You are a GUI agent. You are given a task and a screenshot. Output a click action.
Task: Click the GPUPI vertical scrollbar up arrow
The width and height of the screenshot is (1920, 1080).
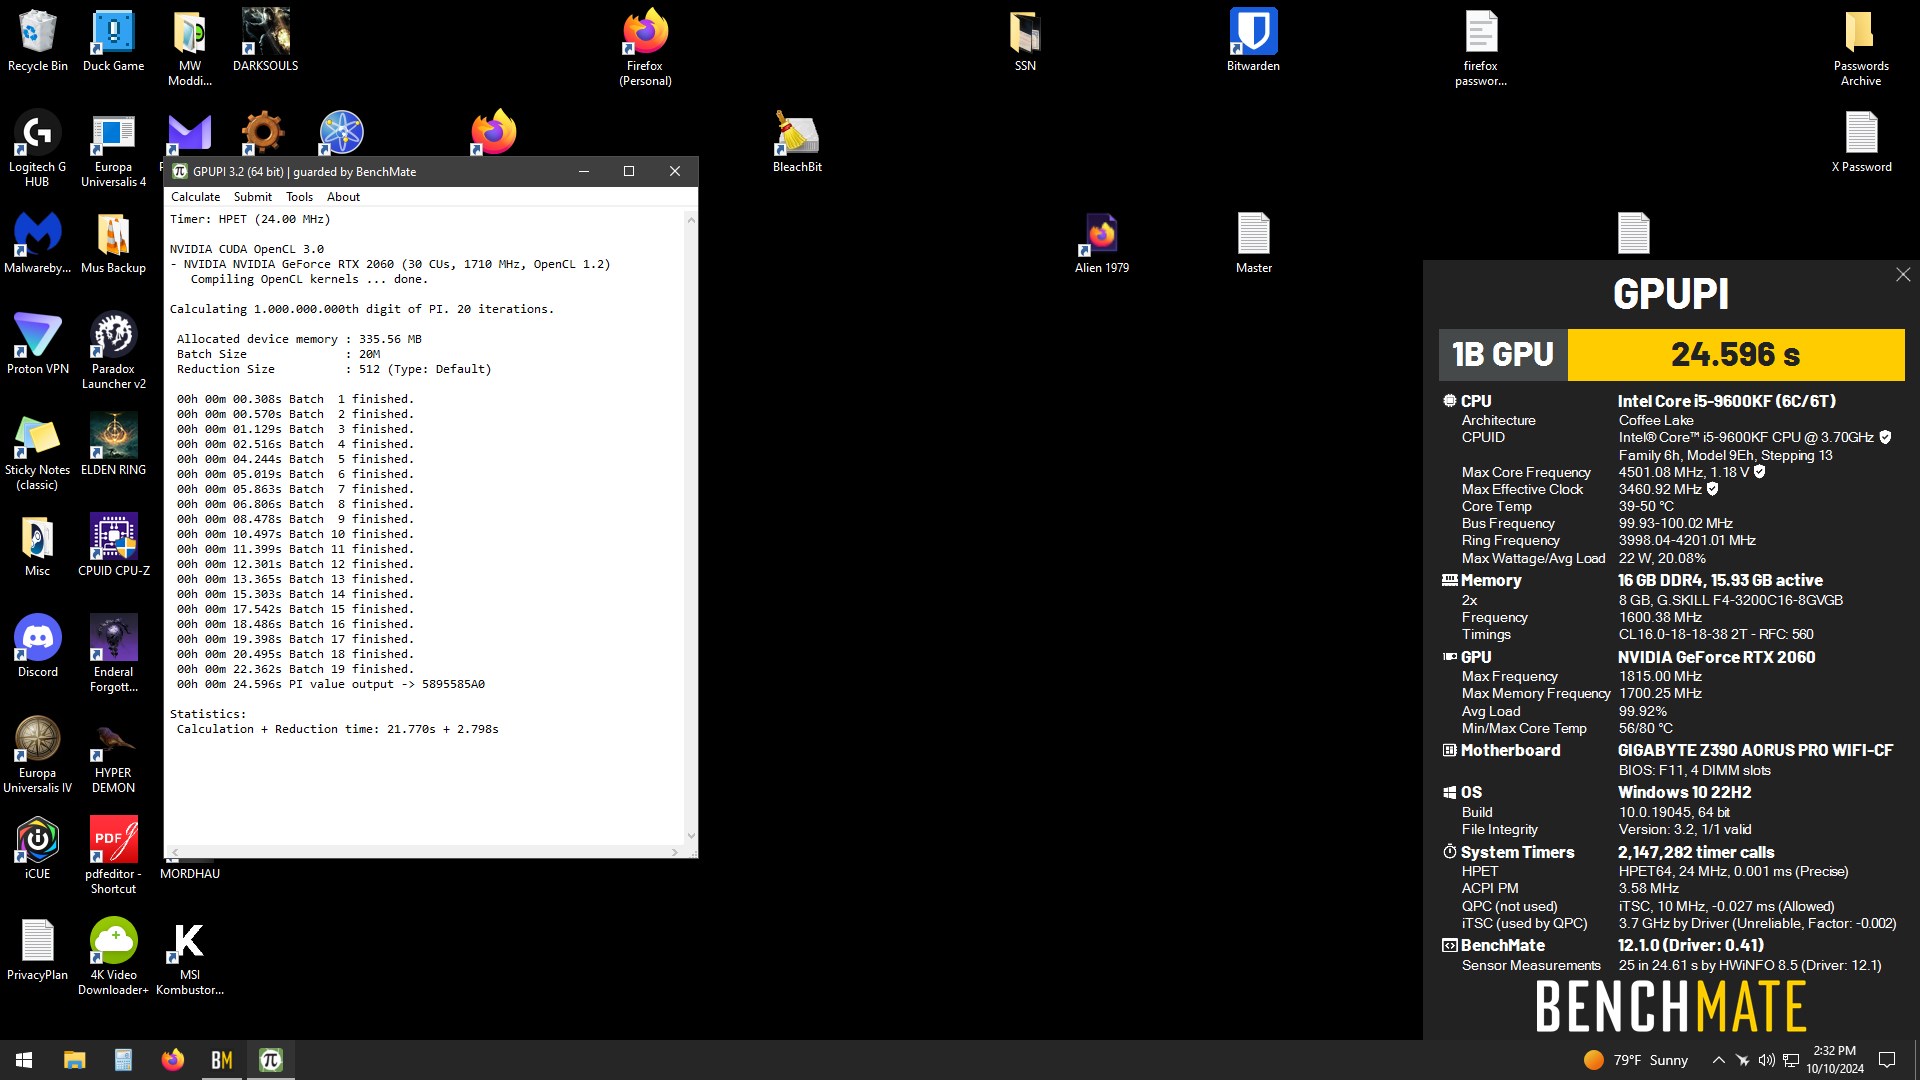click(690, 219)
